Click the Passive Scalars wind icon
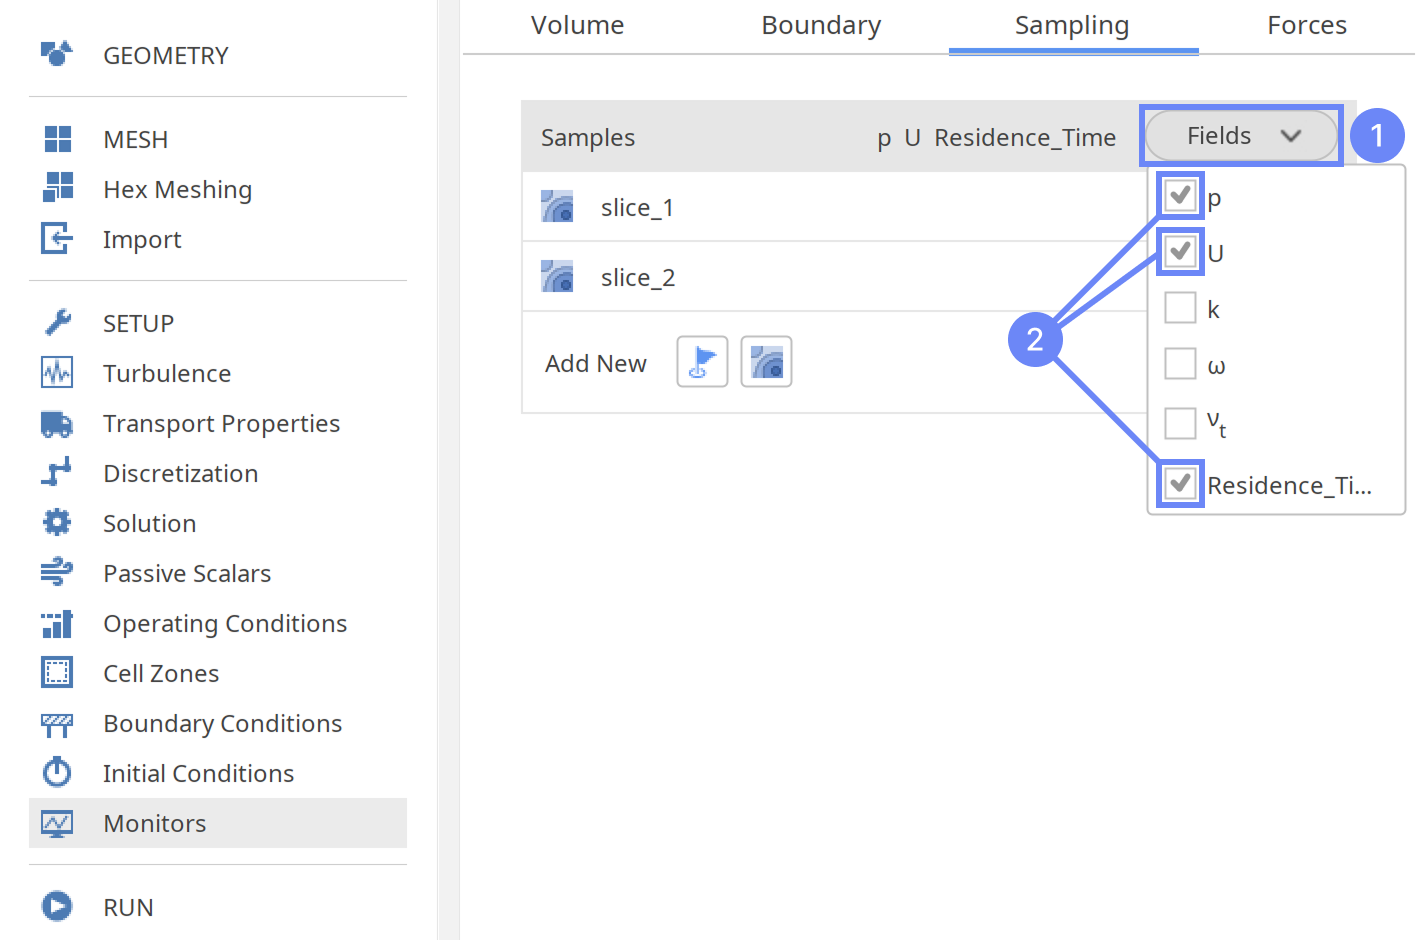 (x=57, y=573)
